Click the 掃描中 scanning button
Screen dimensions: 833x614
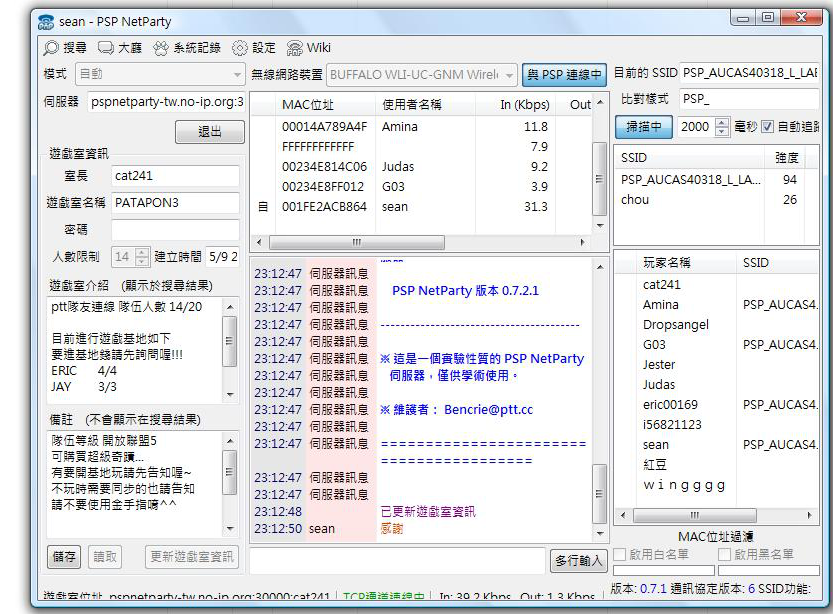coord(644,126)
